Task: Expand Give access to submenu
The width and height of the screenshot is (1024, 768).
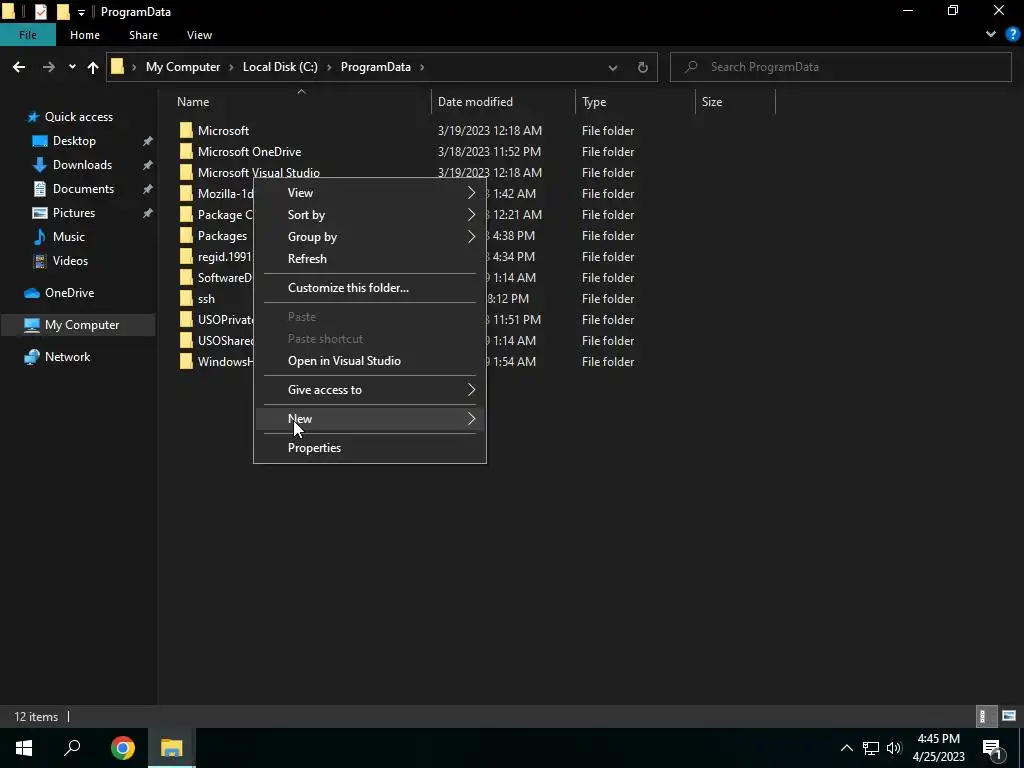Action: click(x=370, y=390)
